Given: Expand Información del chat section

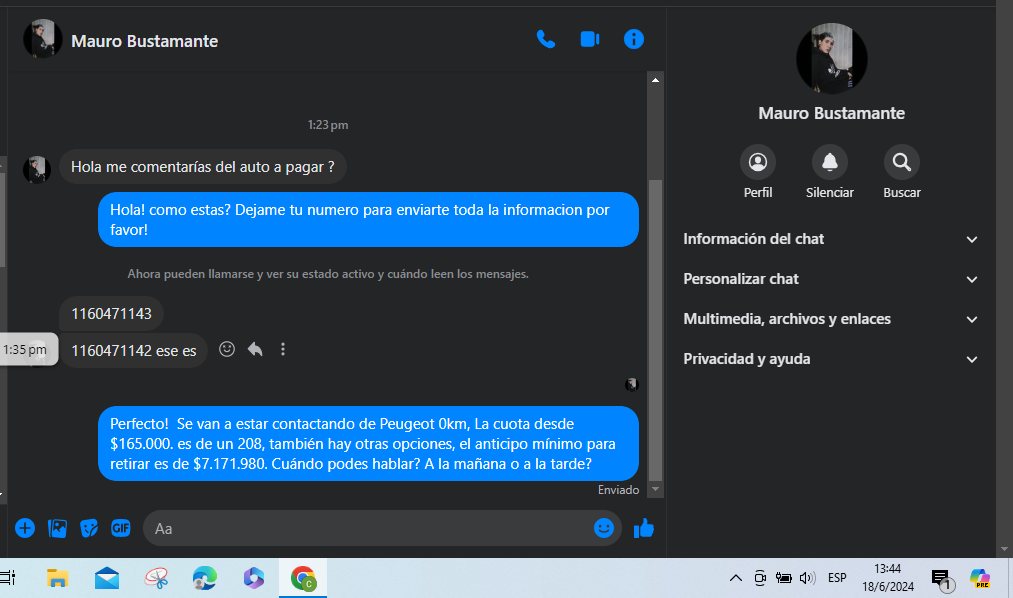Looking at the screenshot, I should [x=831, y=239].
